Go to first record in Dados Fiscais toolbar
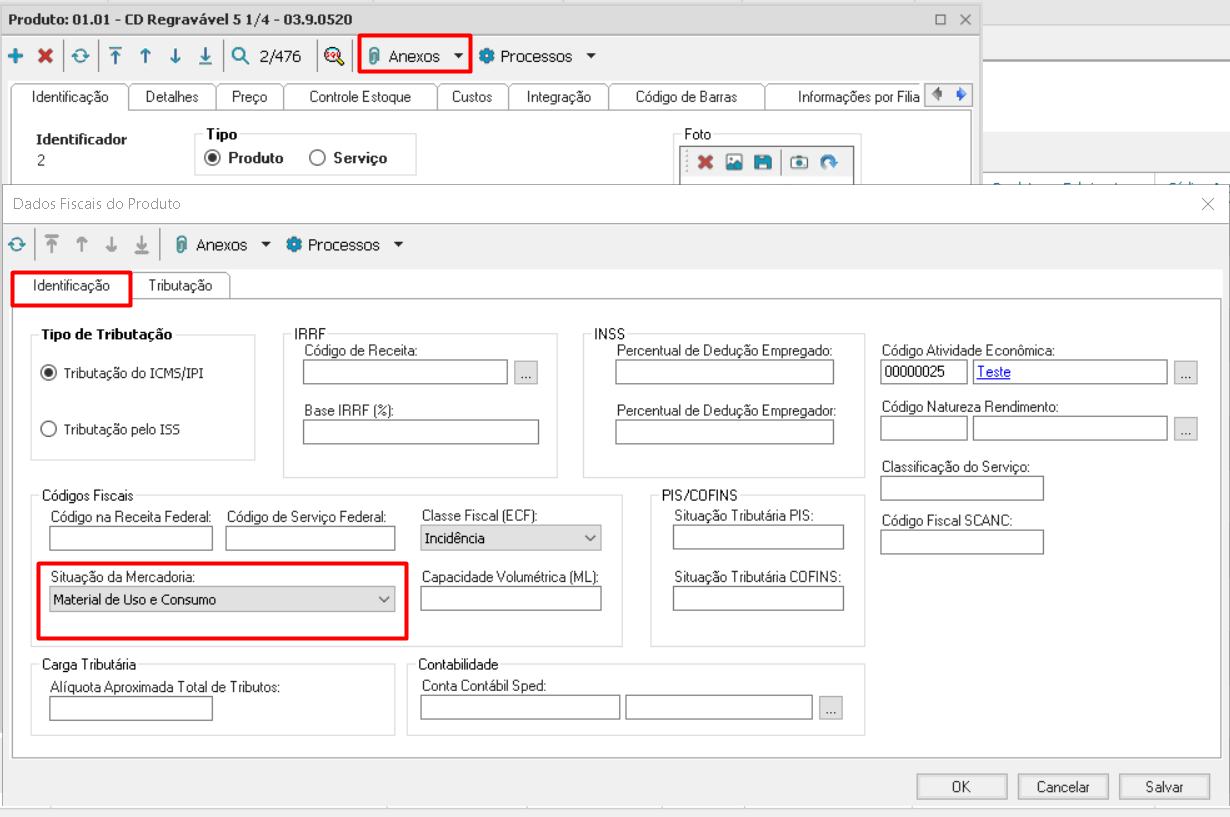Screen dimensions: 1230x817 [x=52, y=244]
